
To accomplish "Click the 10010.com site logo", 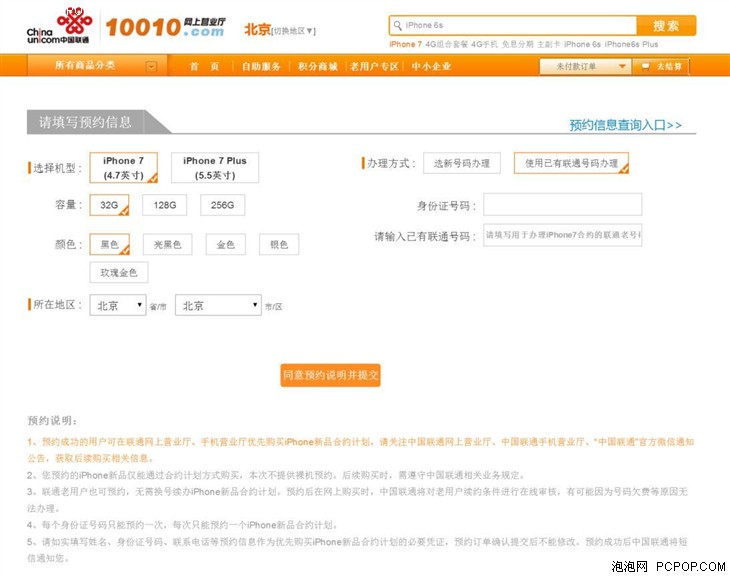I will pos(165,27).
